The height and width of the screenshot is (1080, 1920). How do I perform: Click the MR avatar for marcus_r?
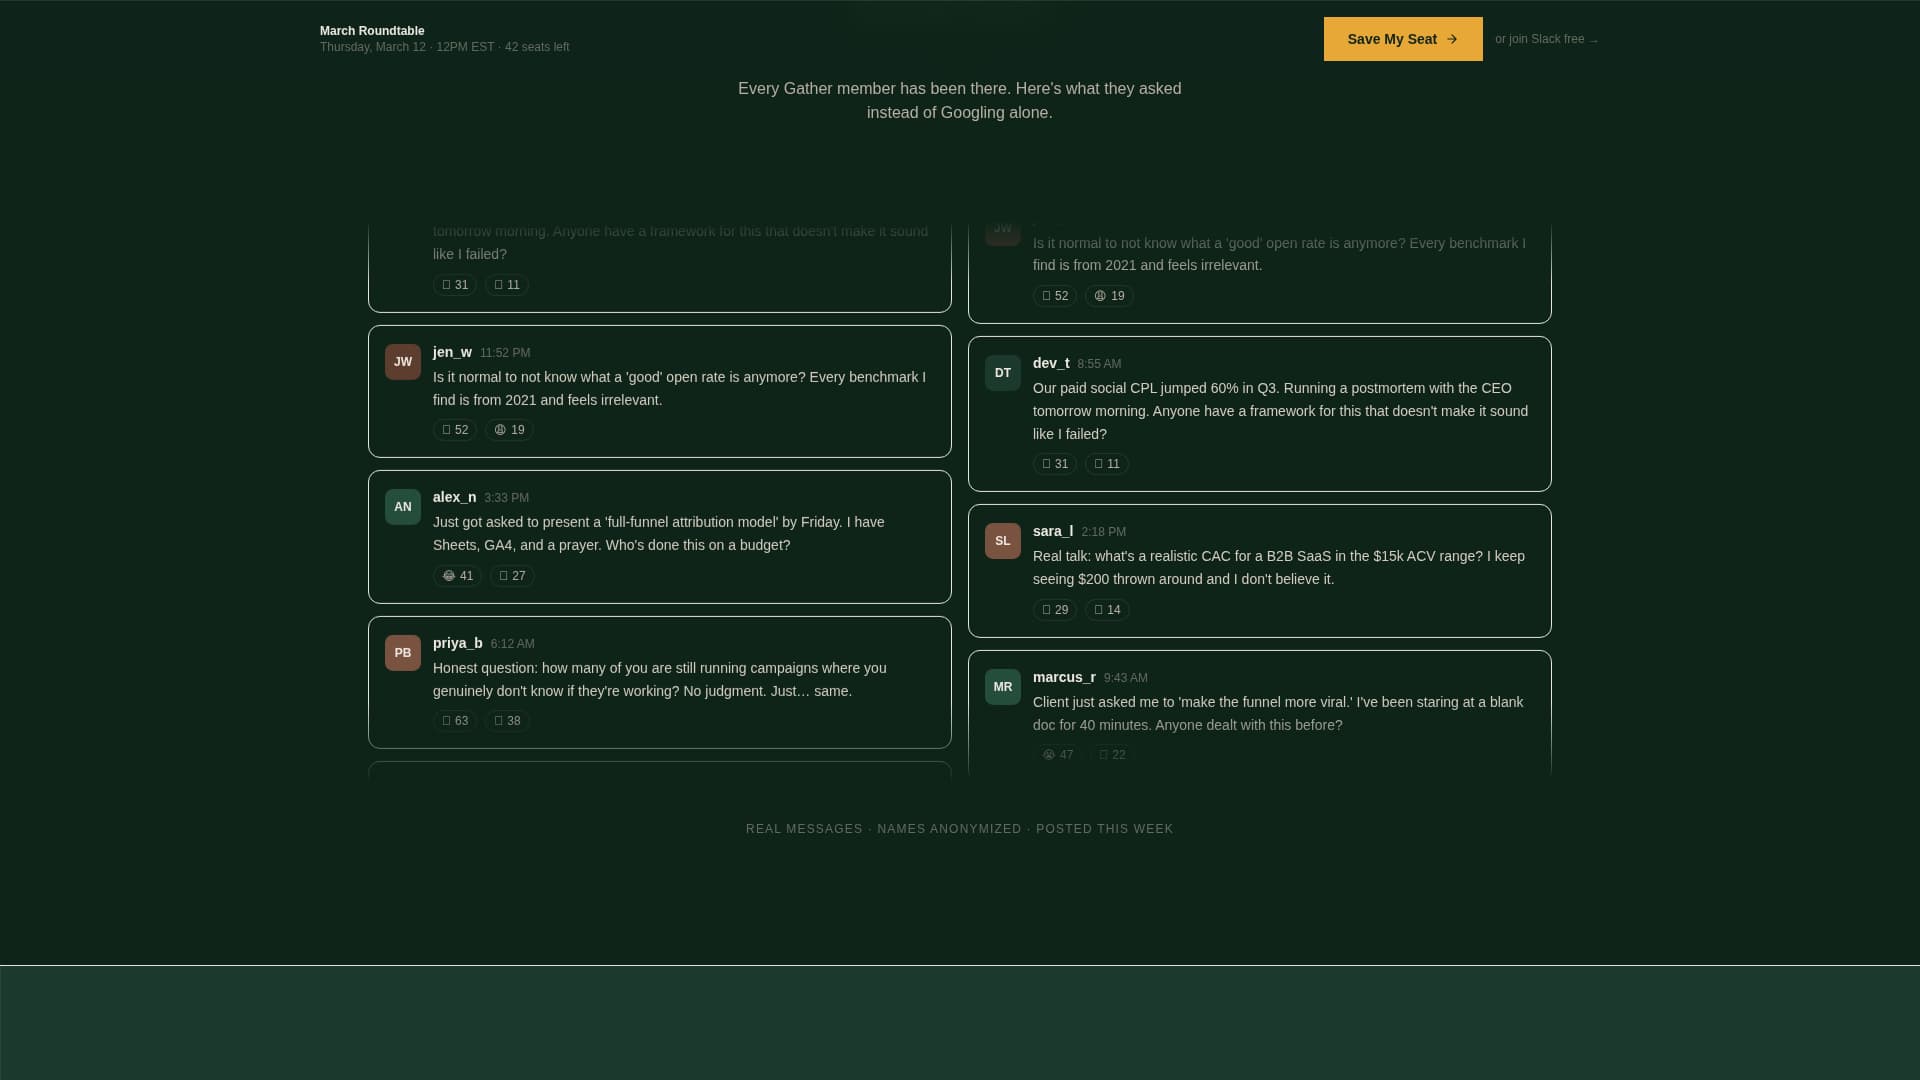coord(1003,687)
